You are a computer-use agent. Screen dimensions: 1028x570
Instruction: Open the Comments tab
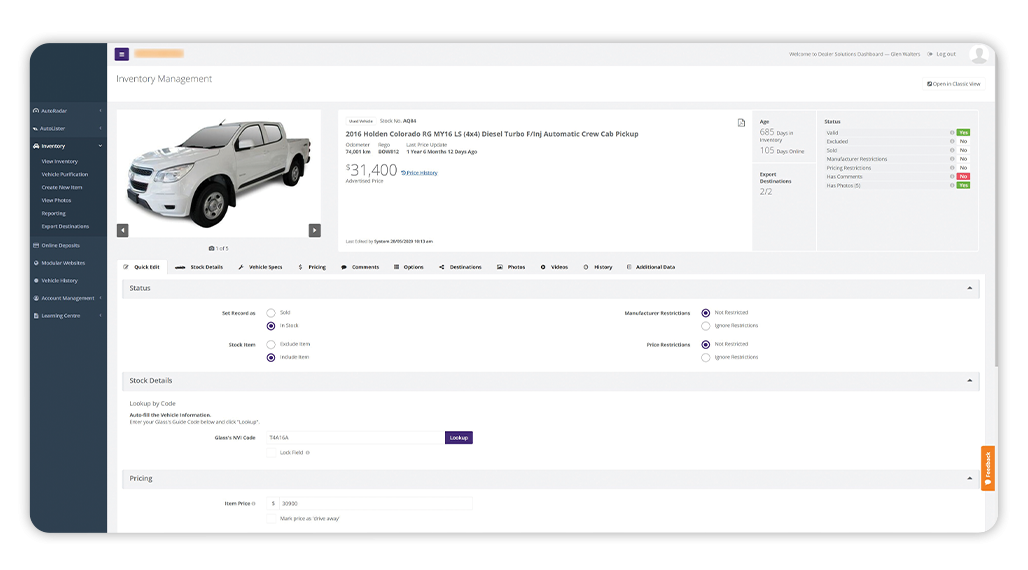point(360,267)
